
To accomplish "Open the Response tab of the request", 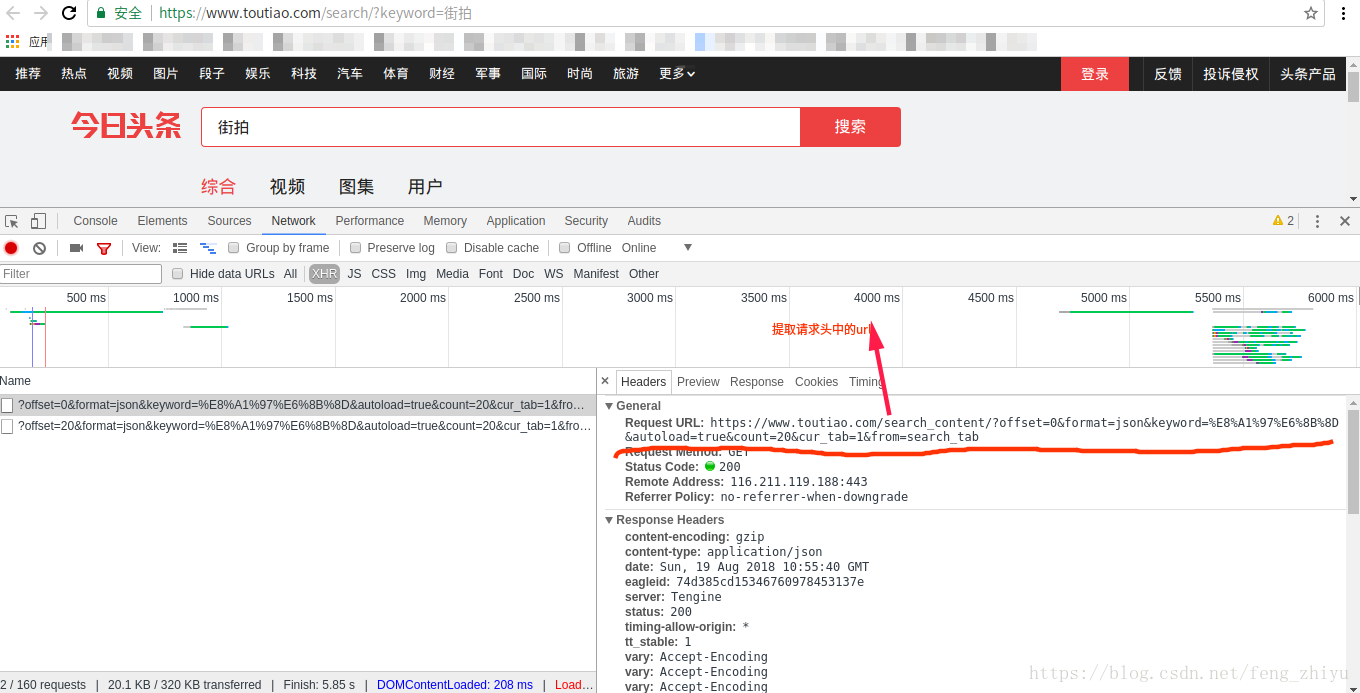I will click(x=756, y=382).
